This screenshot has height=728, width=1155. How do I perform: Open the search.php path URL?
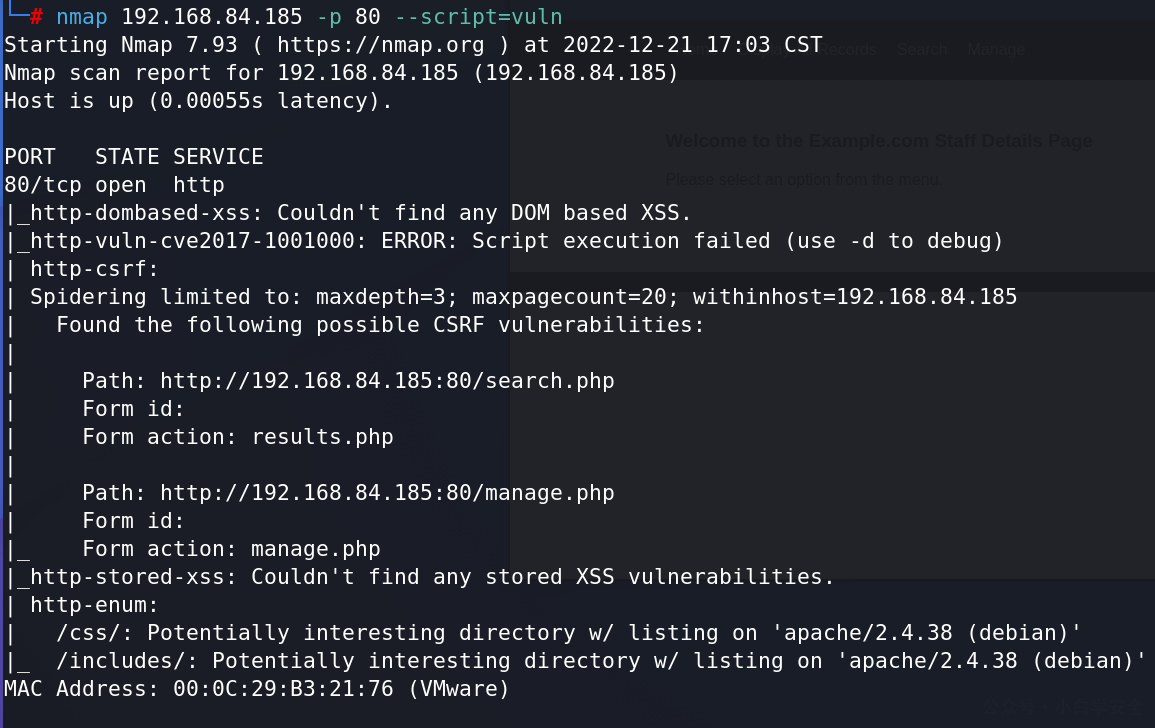(387, 381)
